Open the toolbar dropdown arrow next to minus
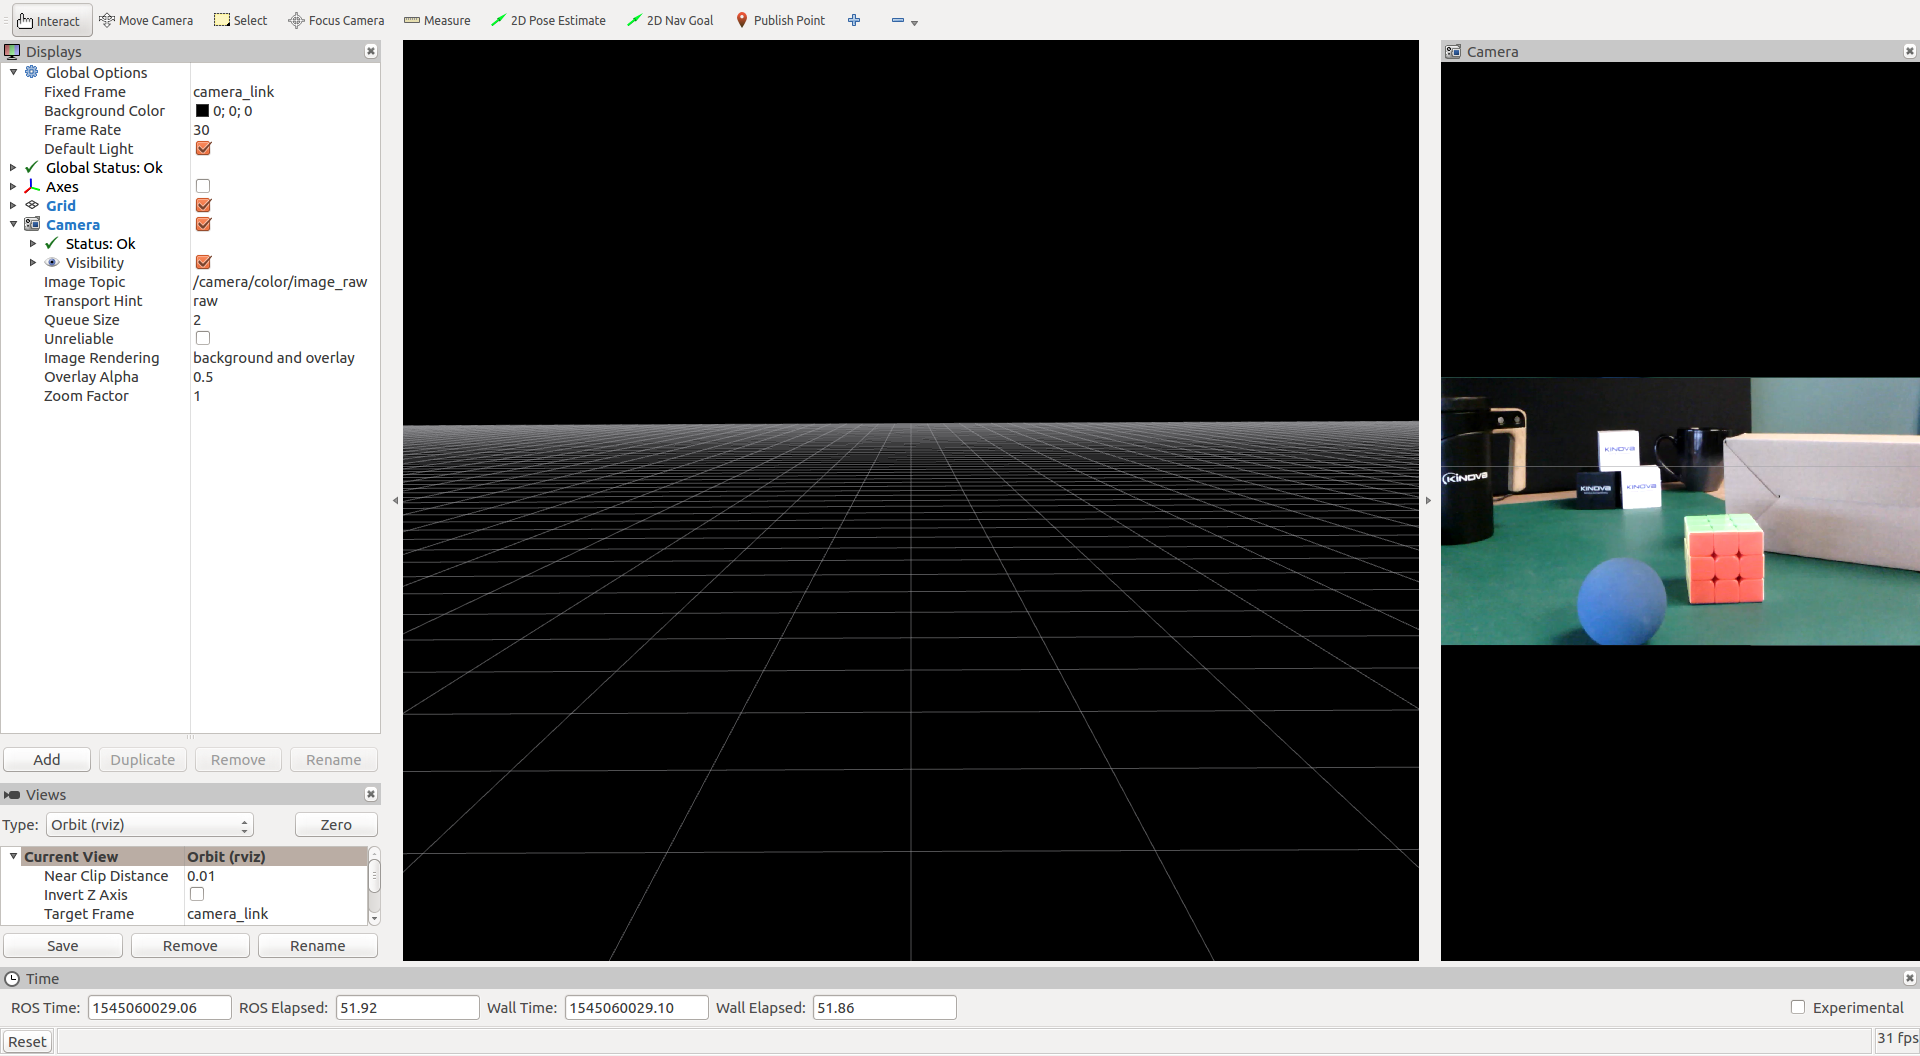 (914, 22)
